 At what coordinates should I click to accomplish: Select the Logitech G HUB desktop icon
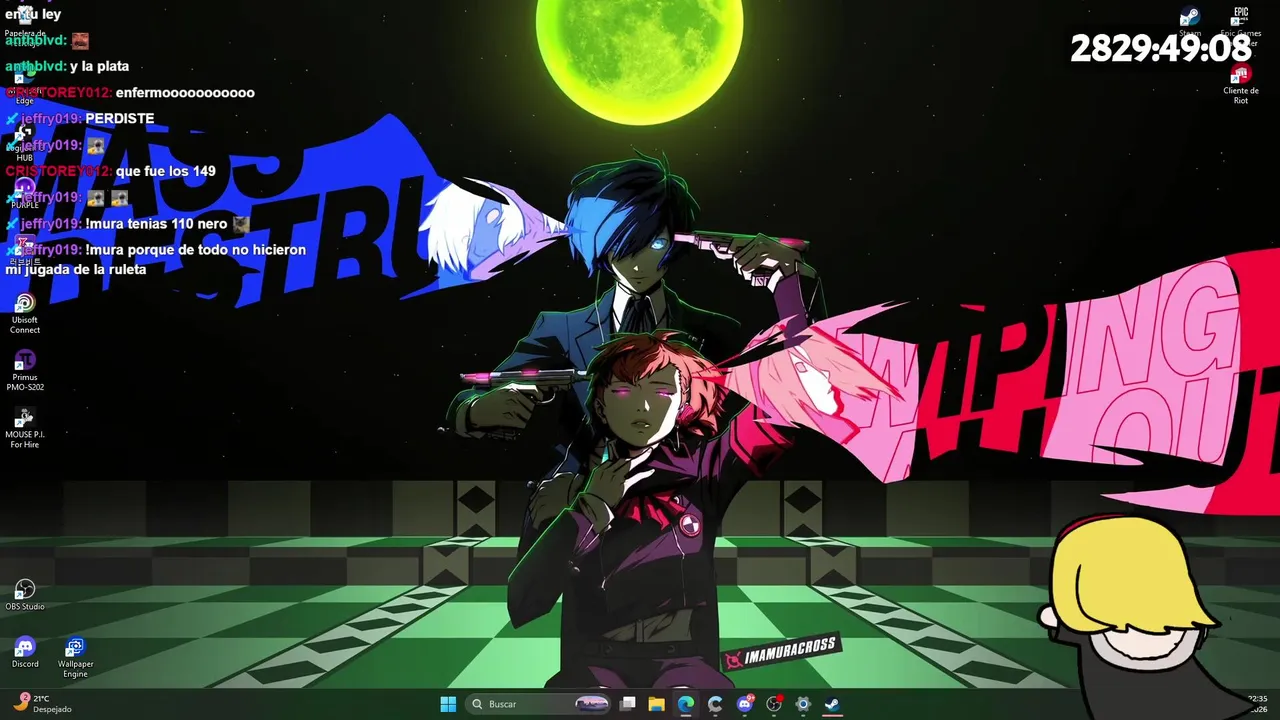click(24, 143)
